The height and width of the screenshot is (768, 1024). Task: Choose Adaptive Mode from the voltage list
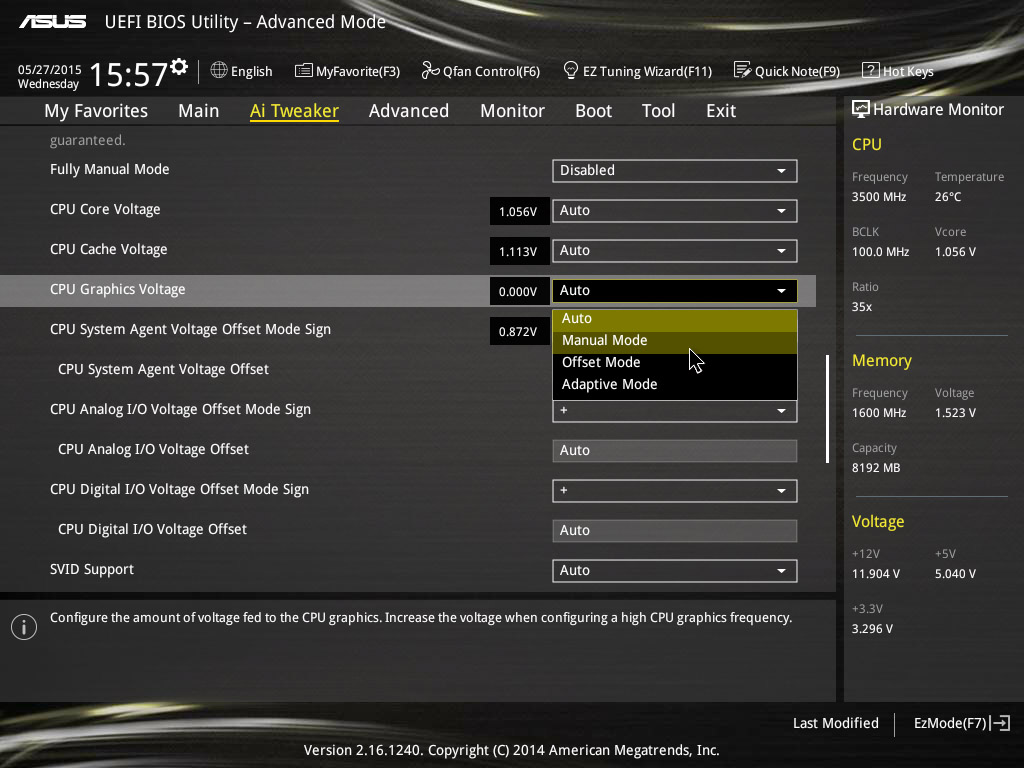610,385
